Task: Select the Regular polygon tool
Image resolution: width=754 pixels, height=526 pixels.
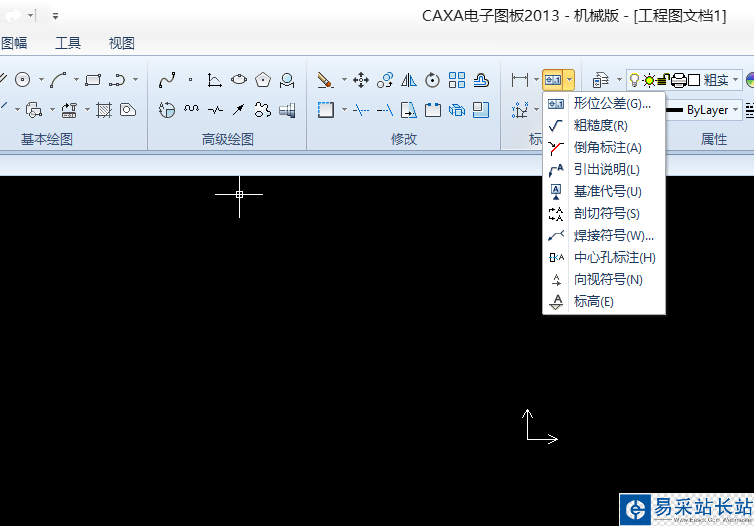Action: coord(263,80)
